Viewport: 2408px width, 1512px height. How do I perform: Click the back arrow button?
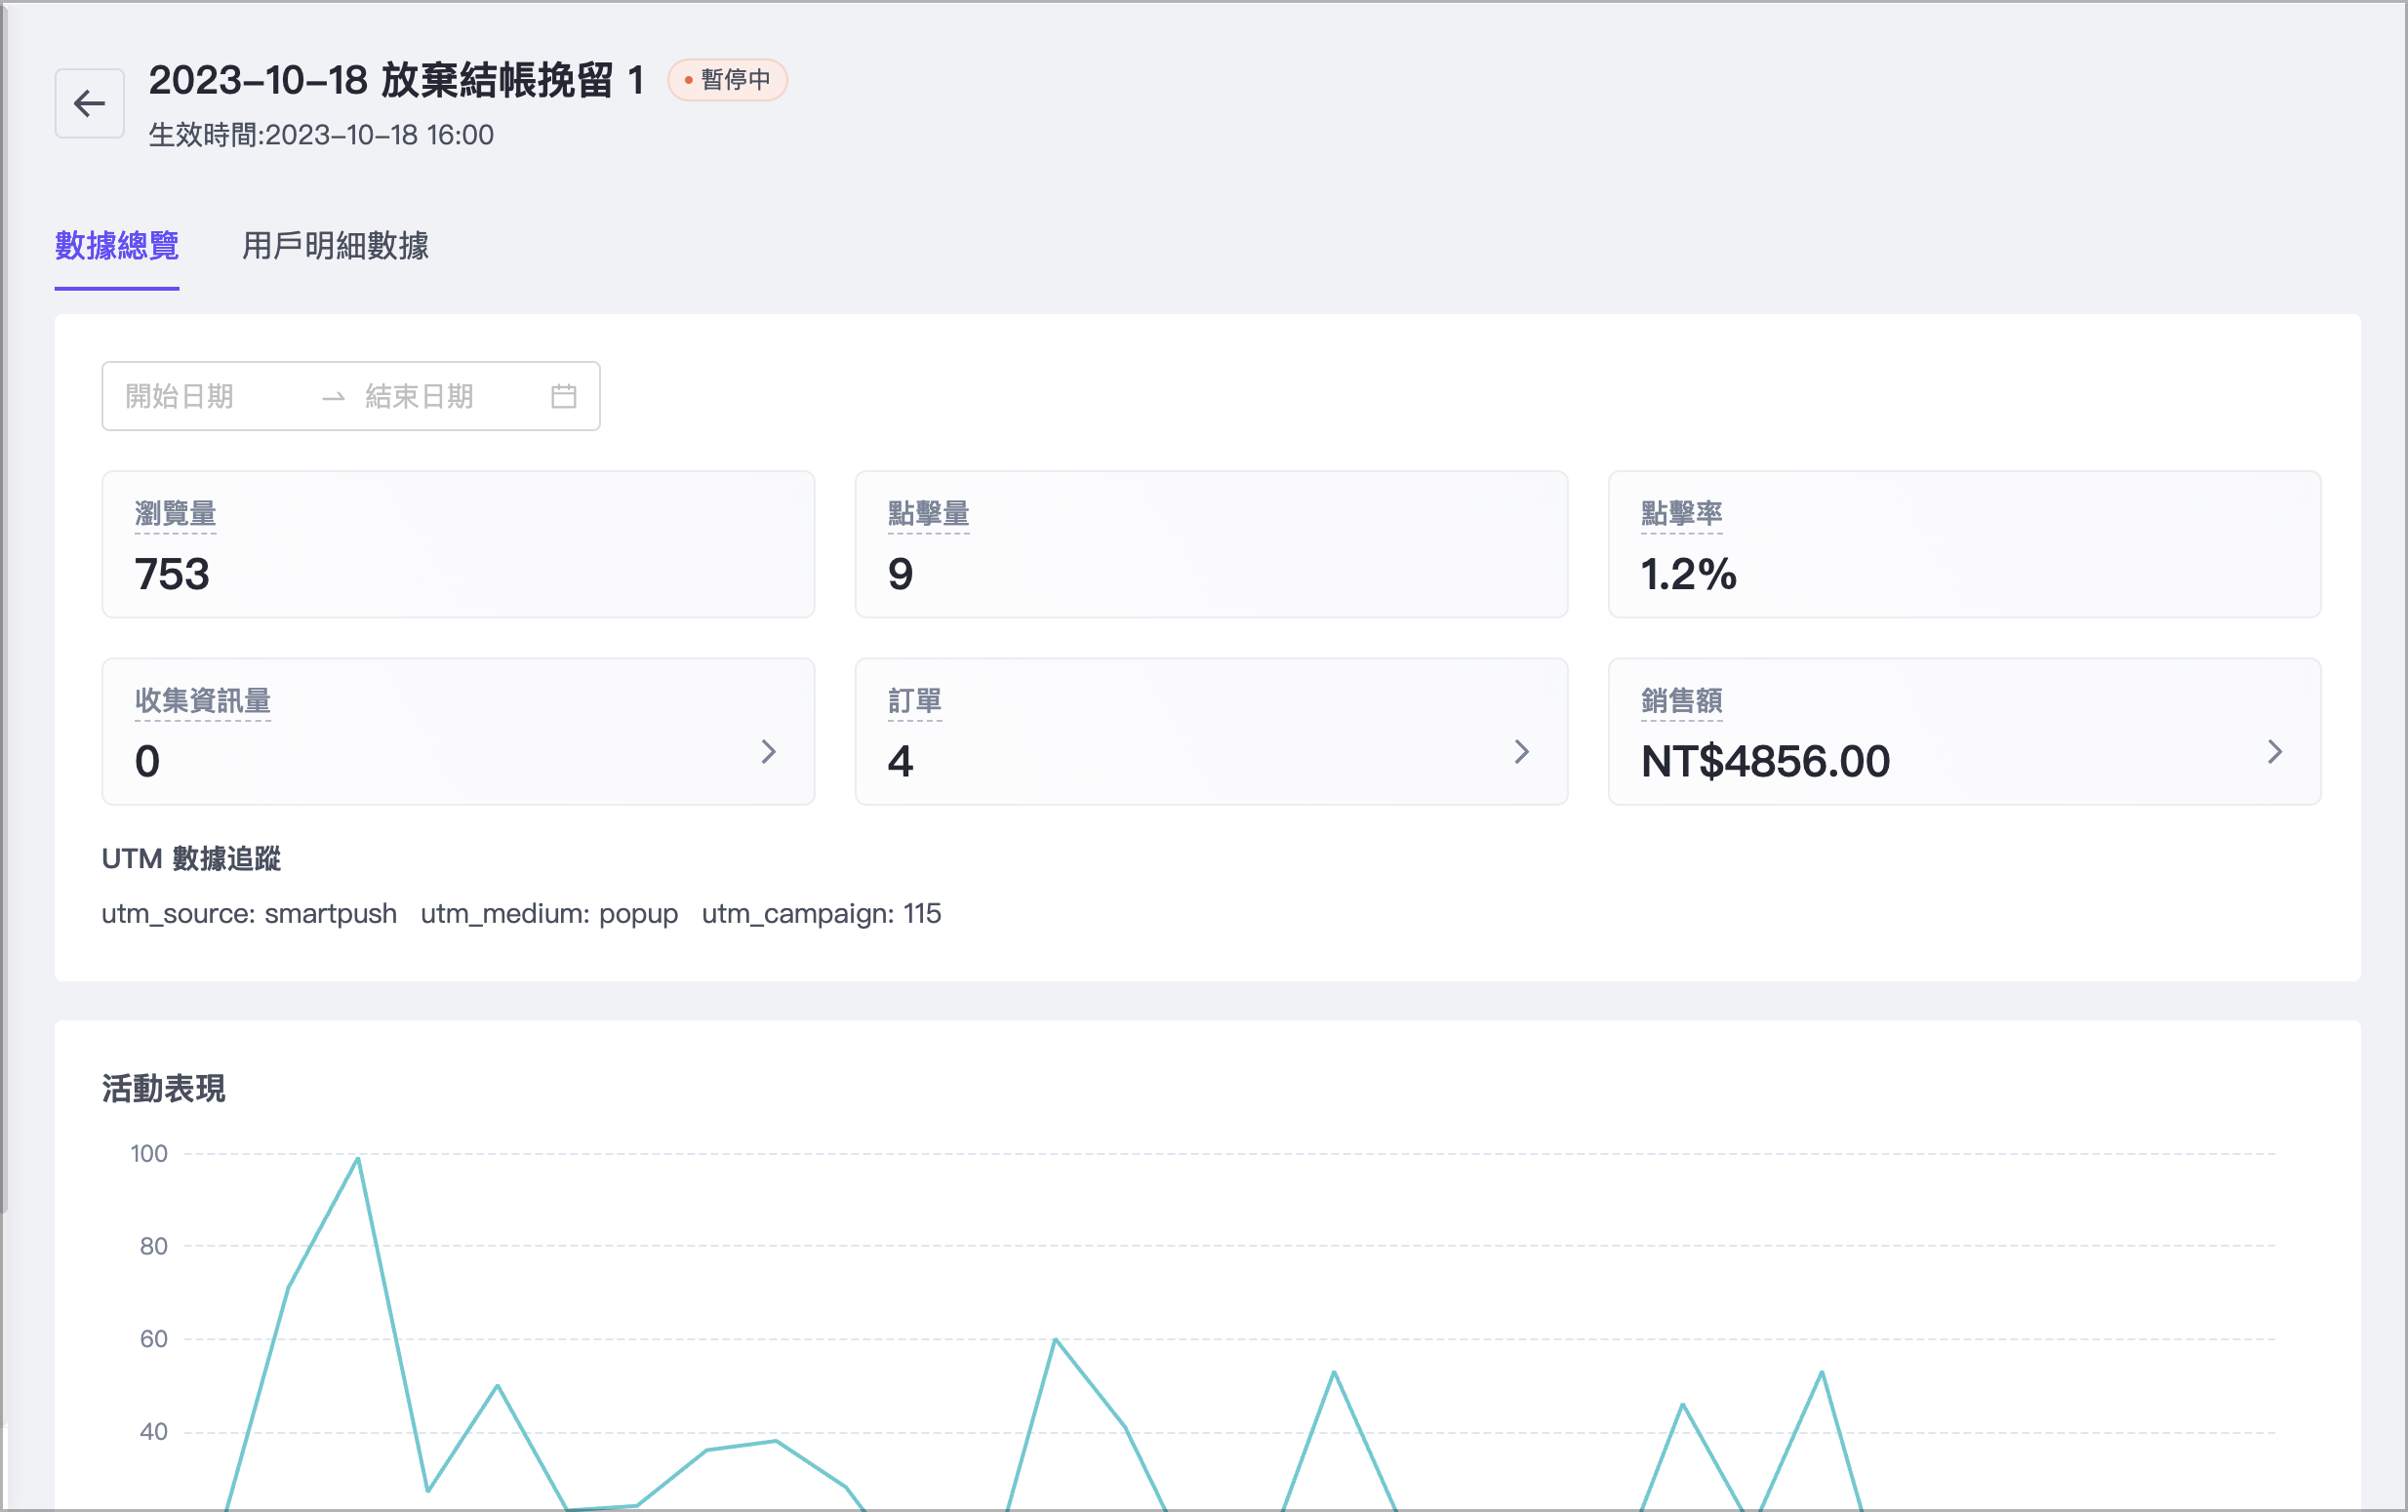coord(89,103)
